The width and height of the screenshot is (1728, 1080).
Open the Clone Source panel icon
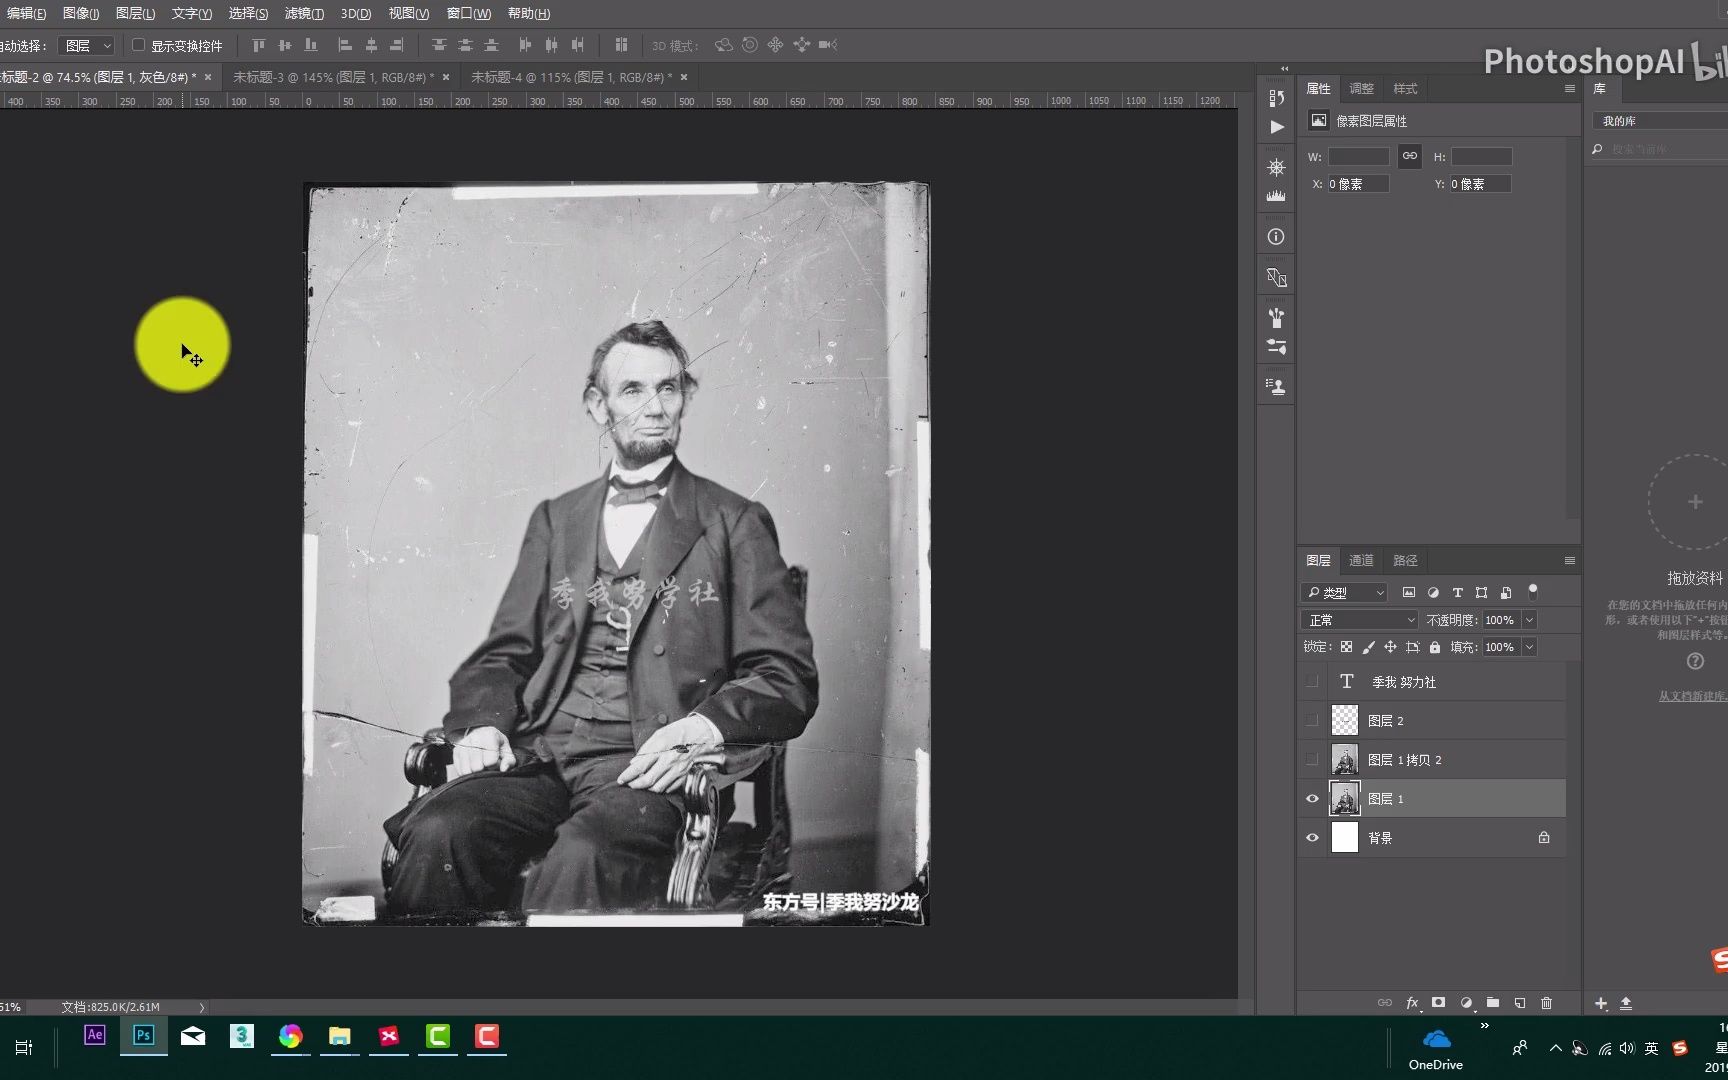click(1276, 277)
